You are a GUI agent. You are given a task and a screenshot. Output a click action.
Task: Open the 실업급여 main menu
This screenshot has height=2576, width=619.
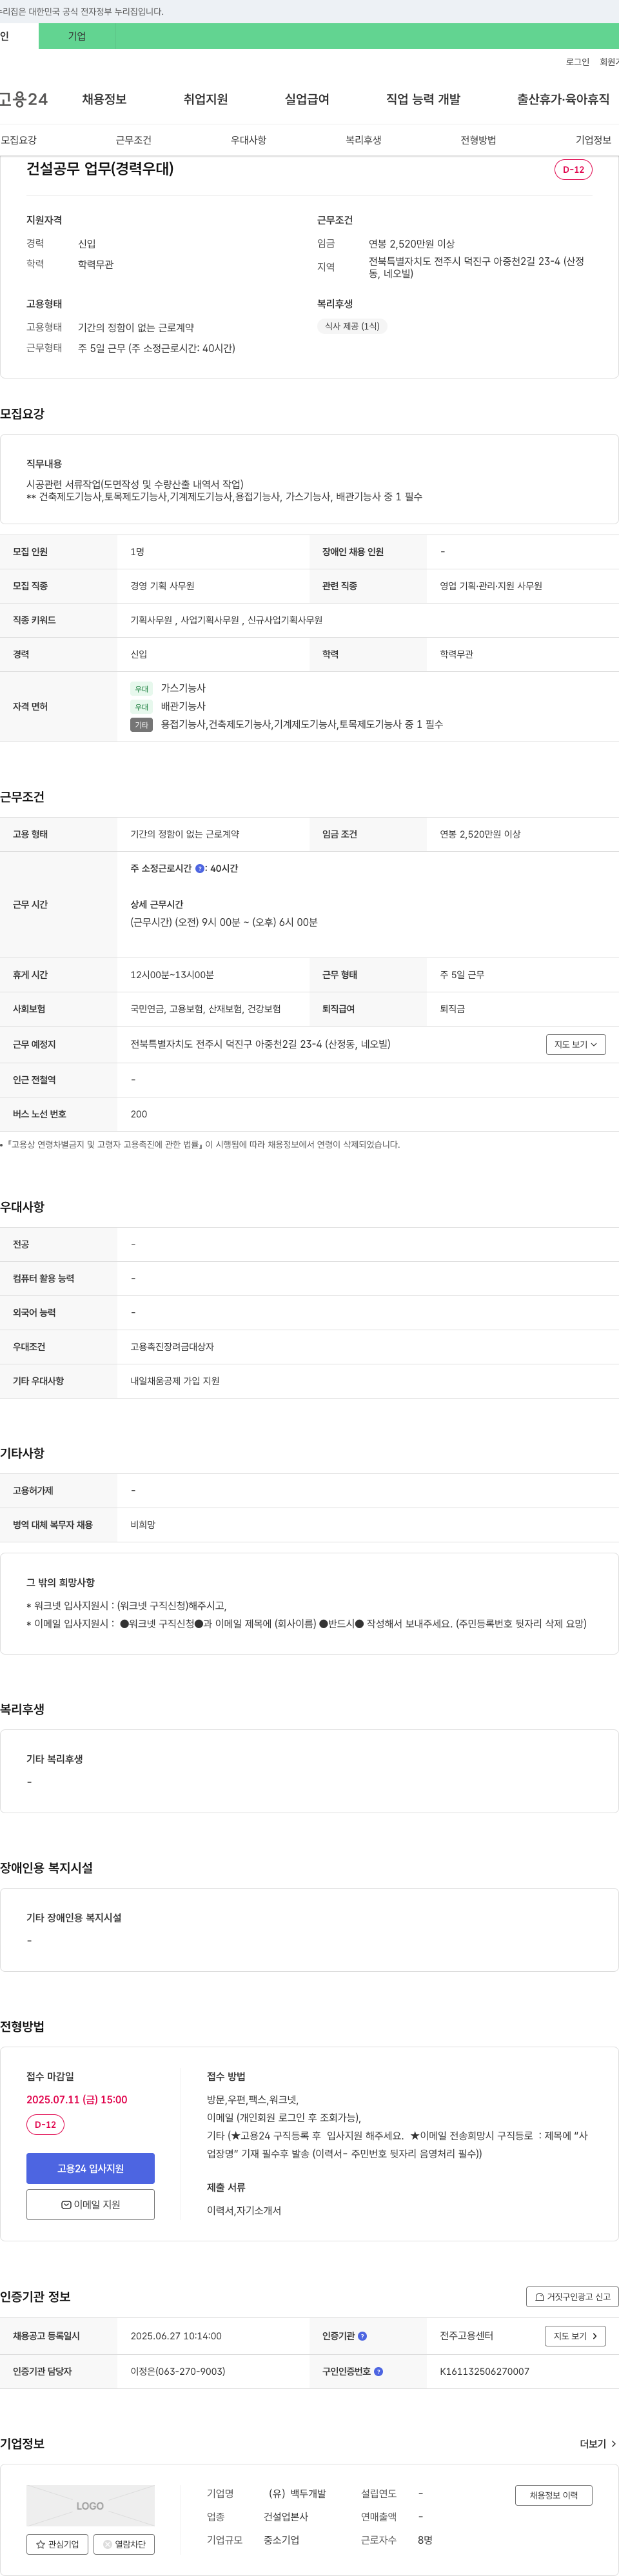coord(307,99)
